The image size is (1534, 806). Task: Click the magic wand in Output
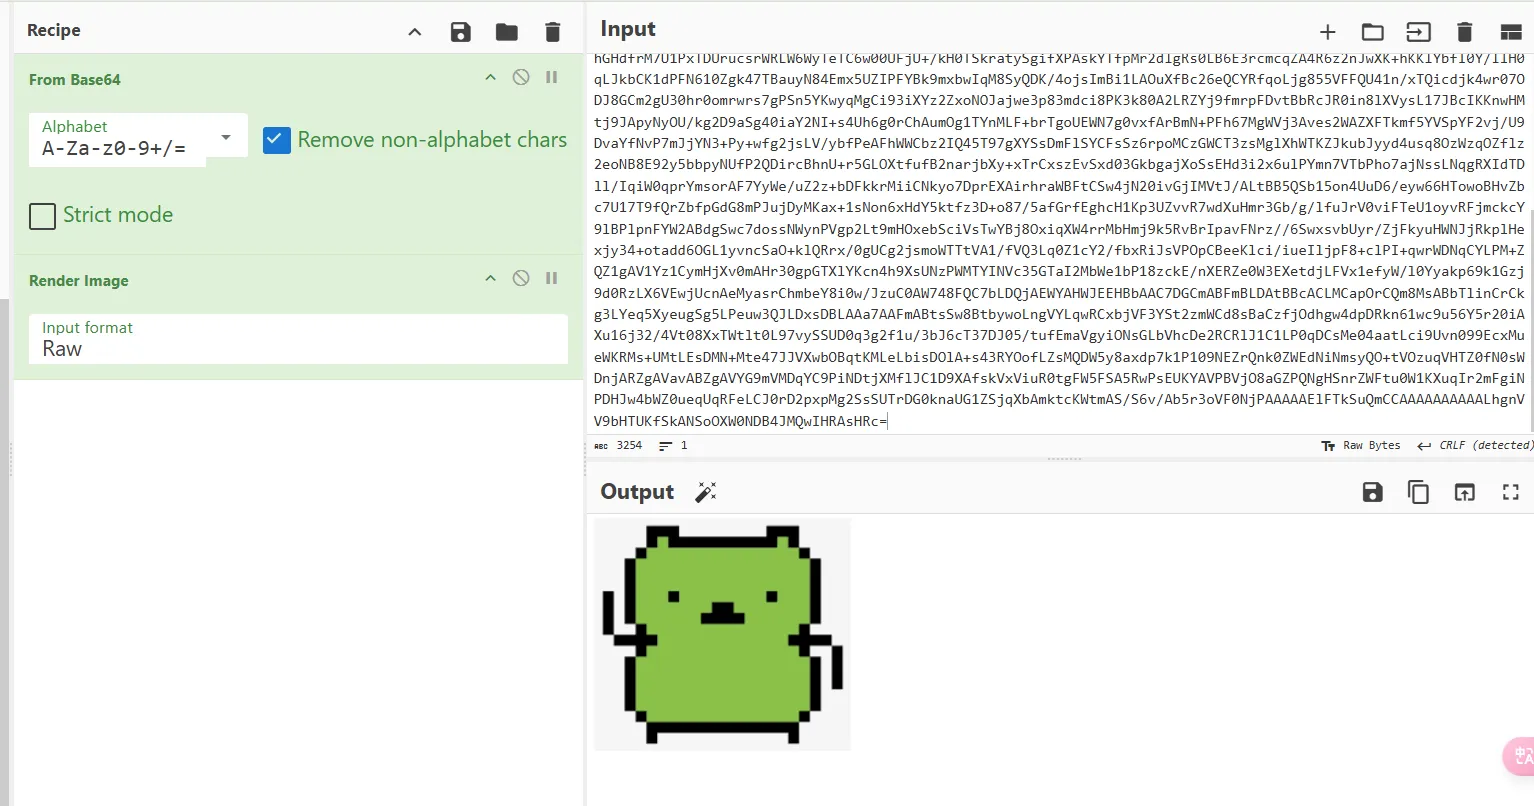coord(706,492)
